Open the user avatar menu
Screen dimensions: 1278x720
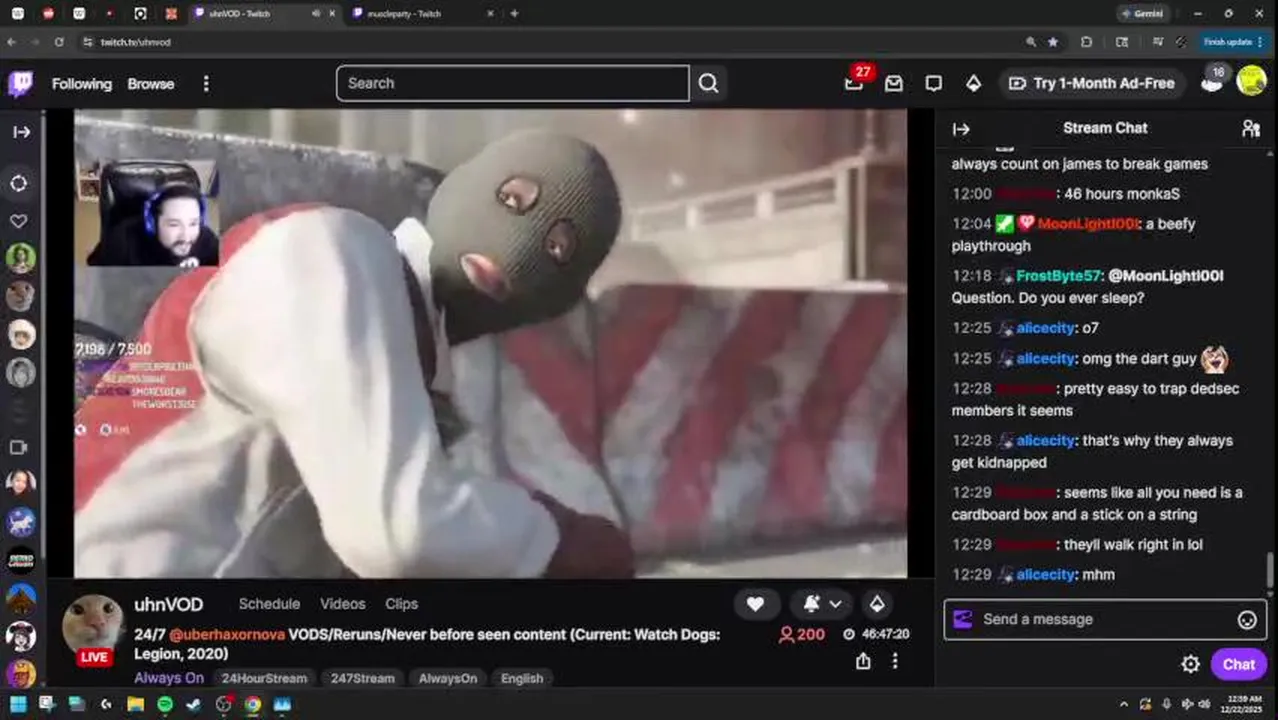point(1251,82)
